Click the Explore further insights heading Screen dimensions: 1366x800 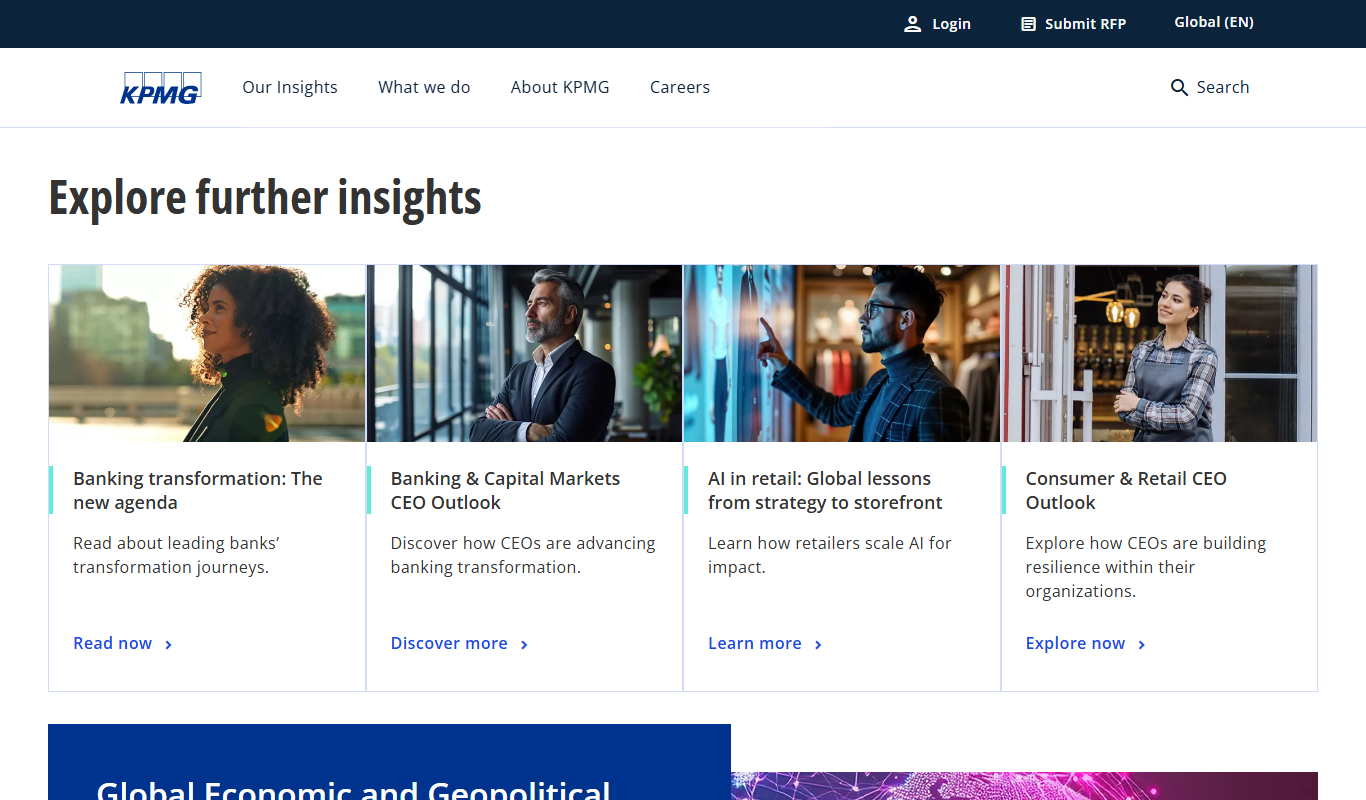265,197
